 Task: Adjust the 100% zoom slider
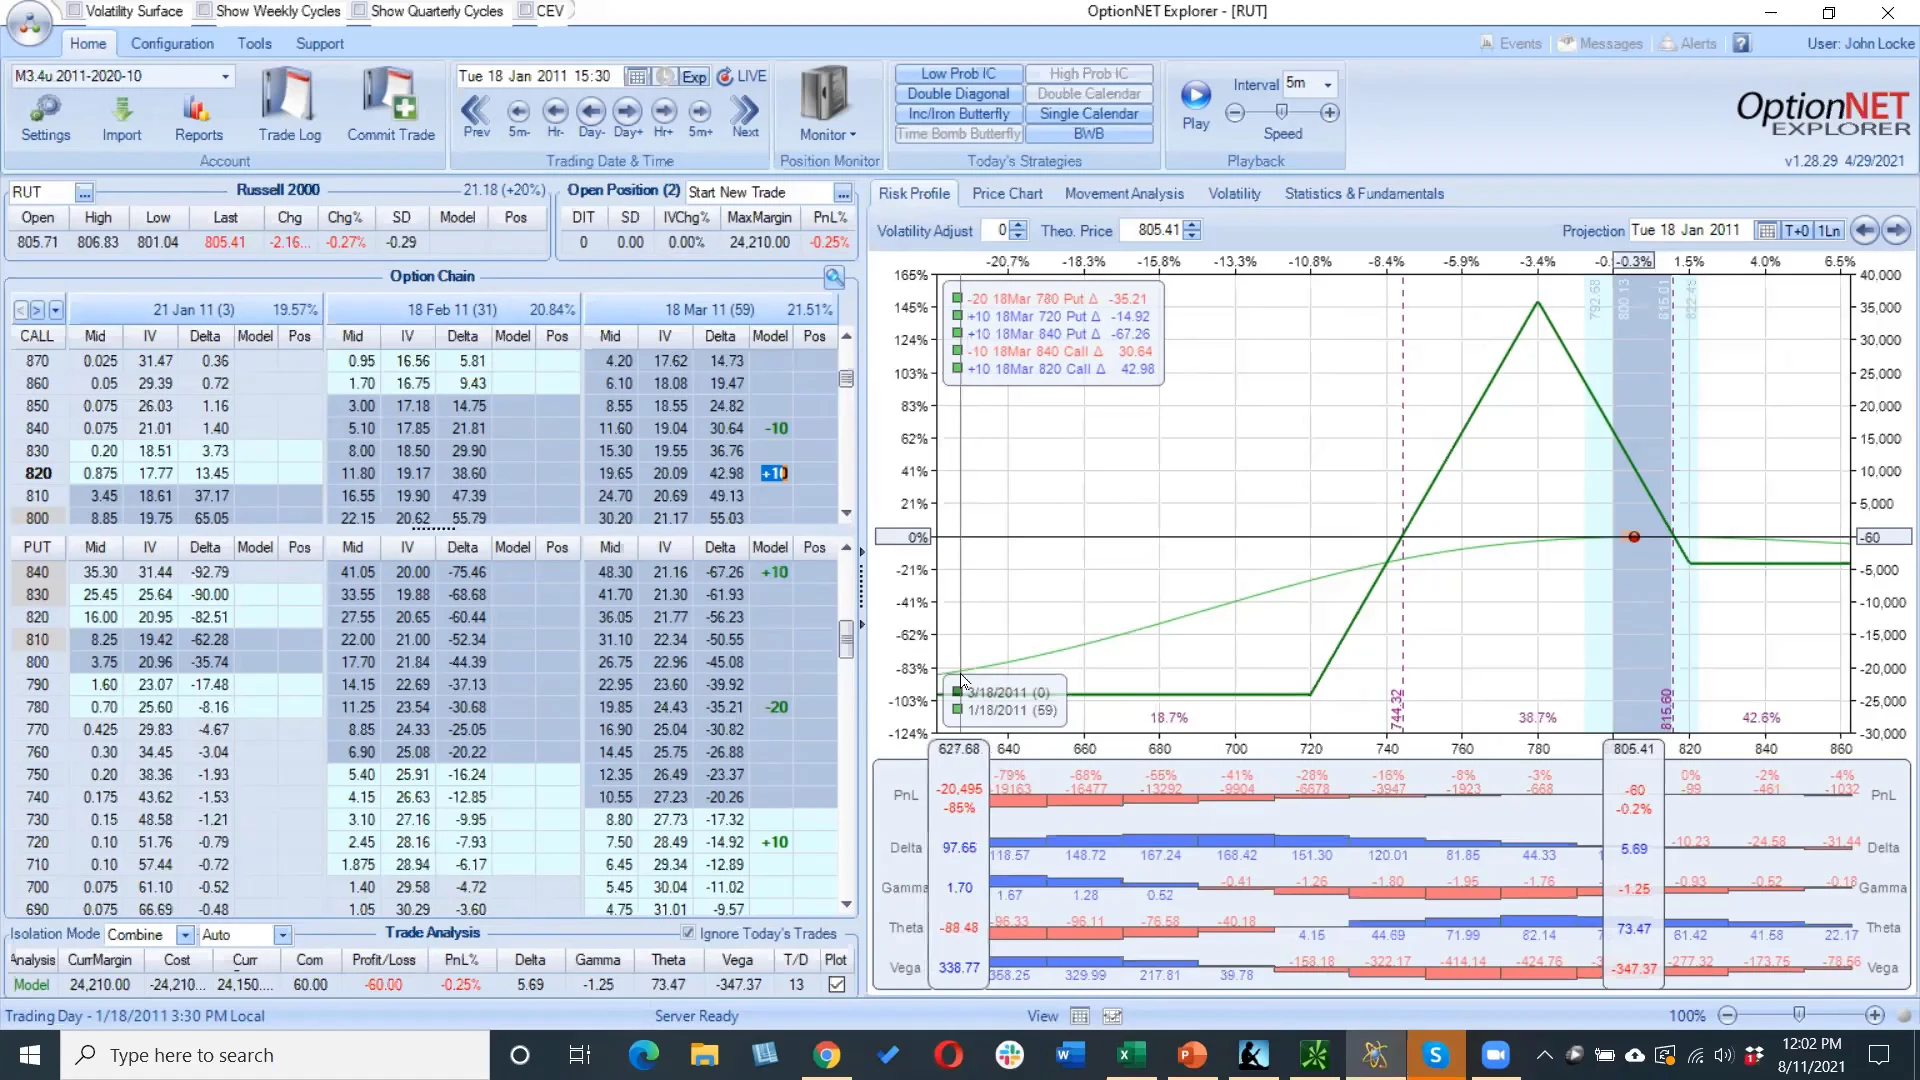tap(1800, 1015)
